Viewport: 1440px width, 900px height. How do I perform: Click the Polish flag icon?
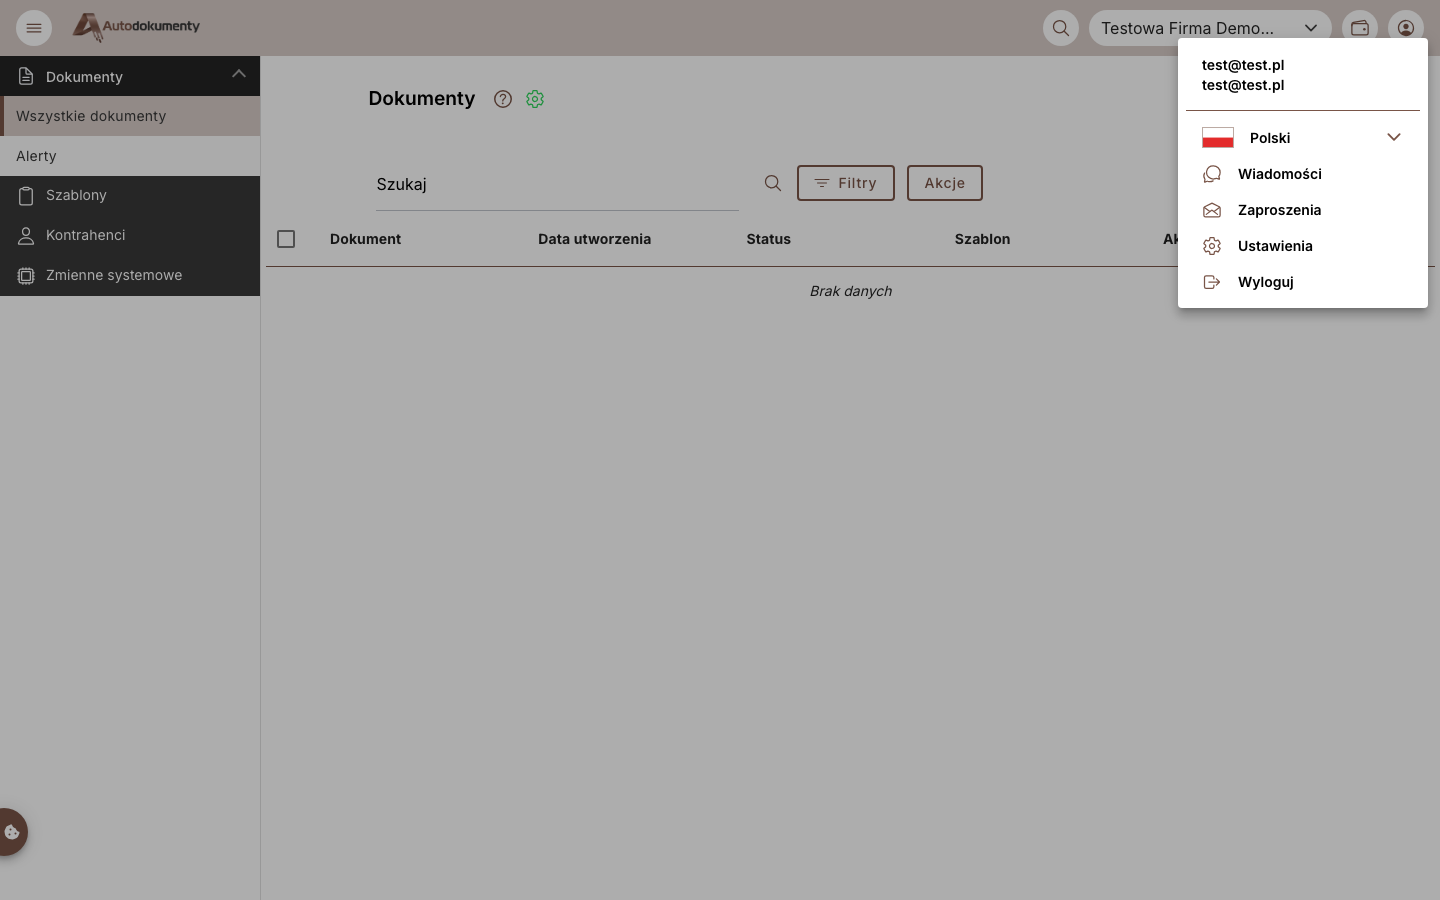coord(1218,137)
